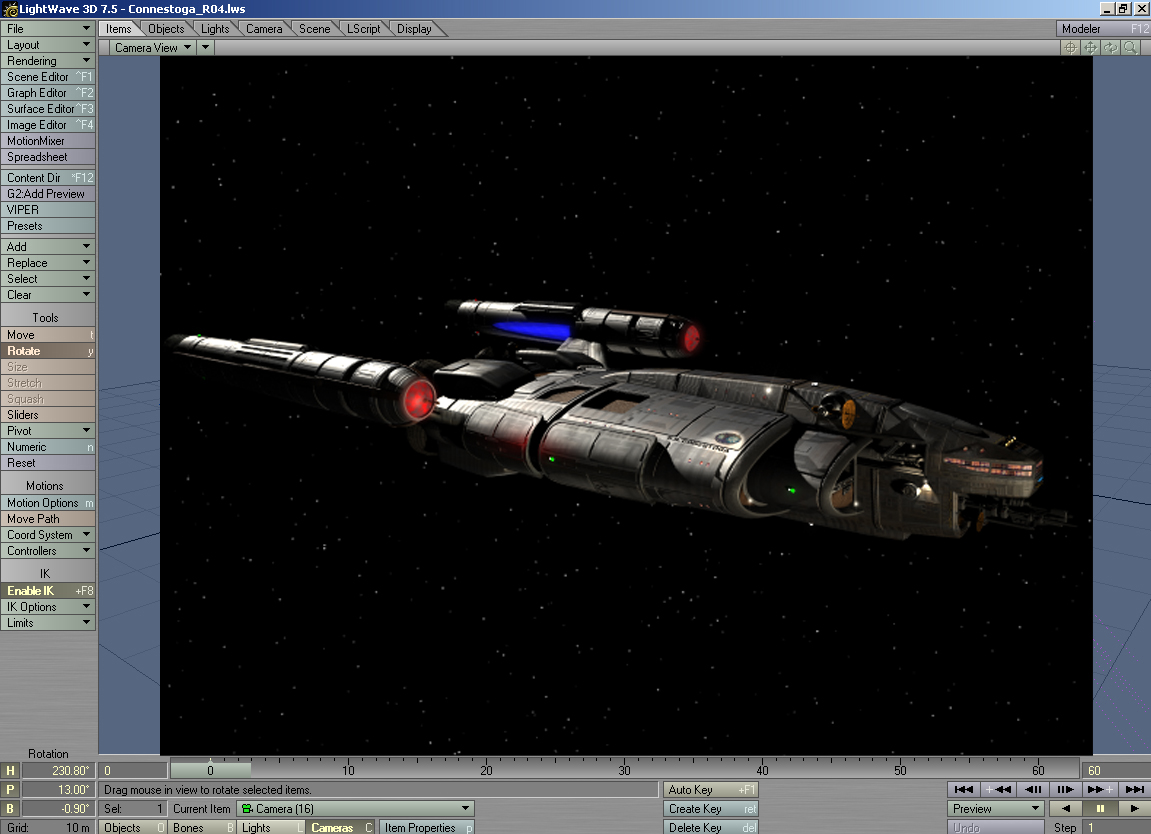Image resolution: width=1151 pixels, height=834 pixels.
Task: Click the viewport zoom magnifier icon
Action: (x=1130, y=48)
